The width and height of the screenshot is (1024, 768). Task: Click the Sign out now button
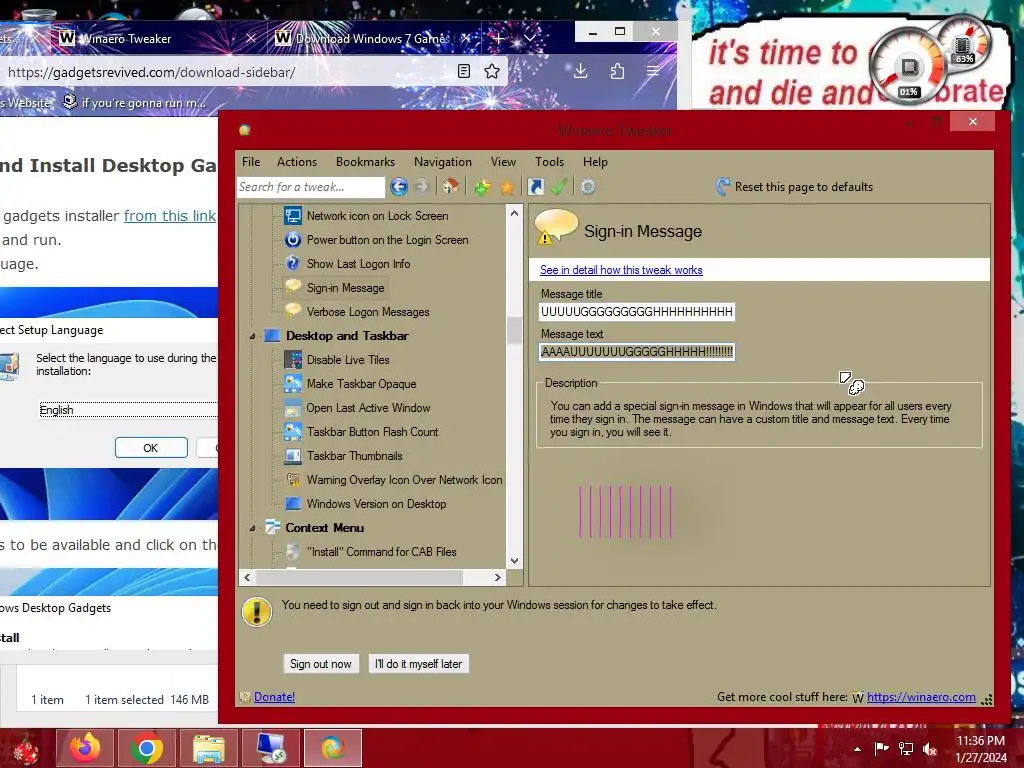coord(321,664)
